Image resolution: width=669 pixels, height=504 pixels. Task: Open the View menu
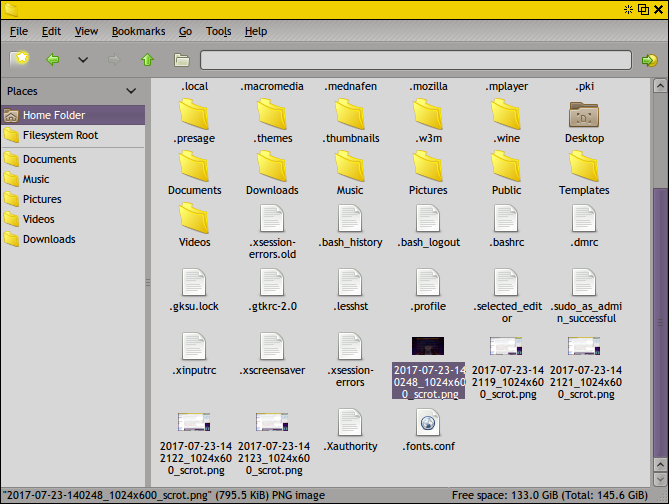point(86,31)
